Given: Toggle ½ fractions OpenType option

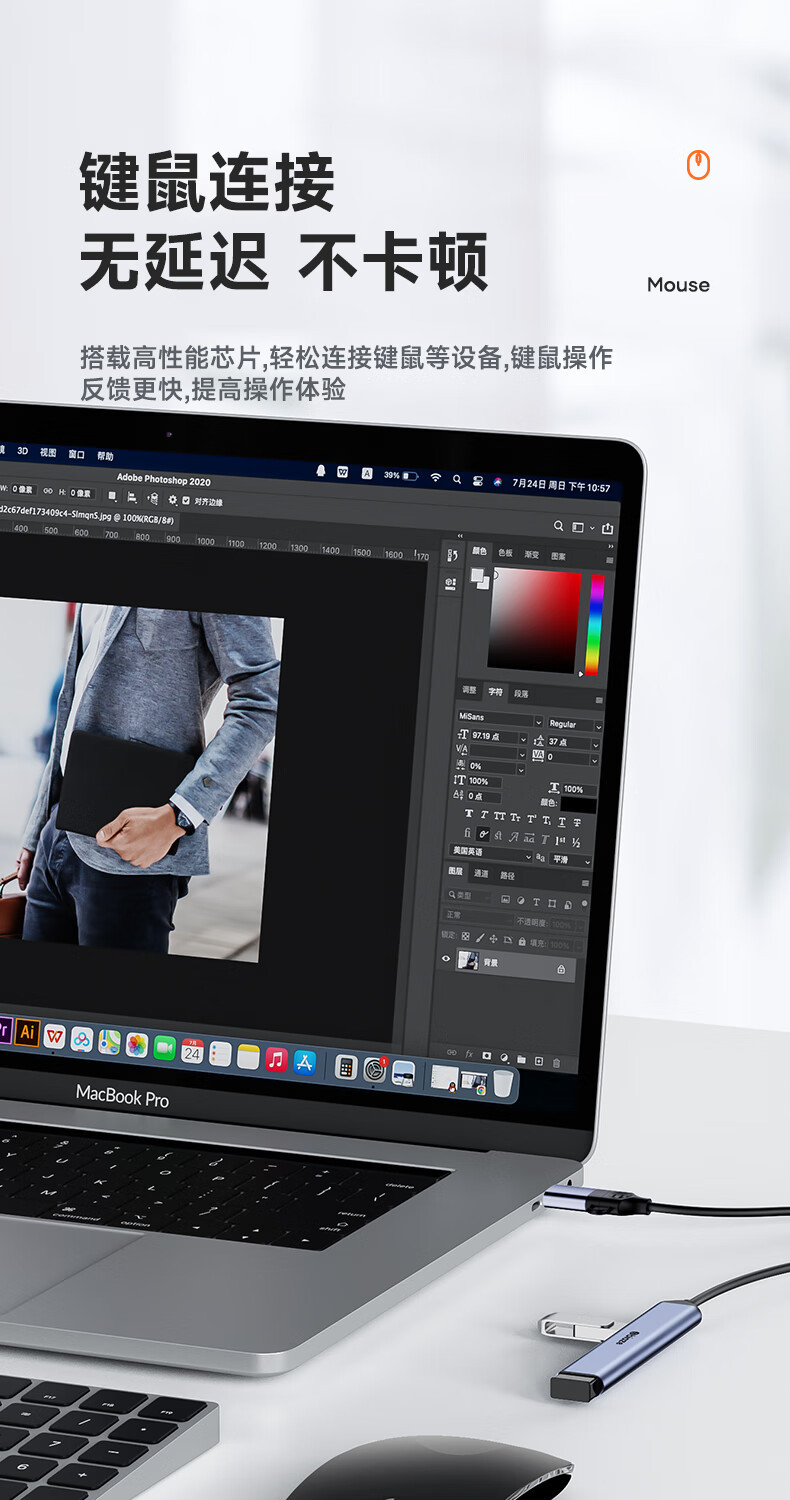Looking at the screenshot, I should tap(576, 842).
